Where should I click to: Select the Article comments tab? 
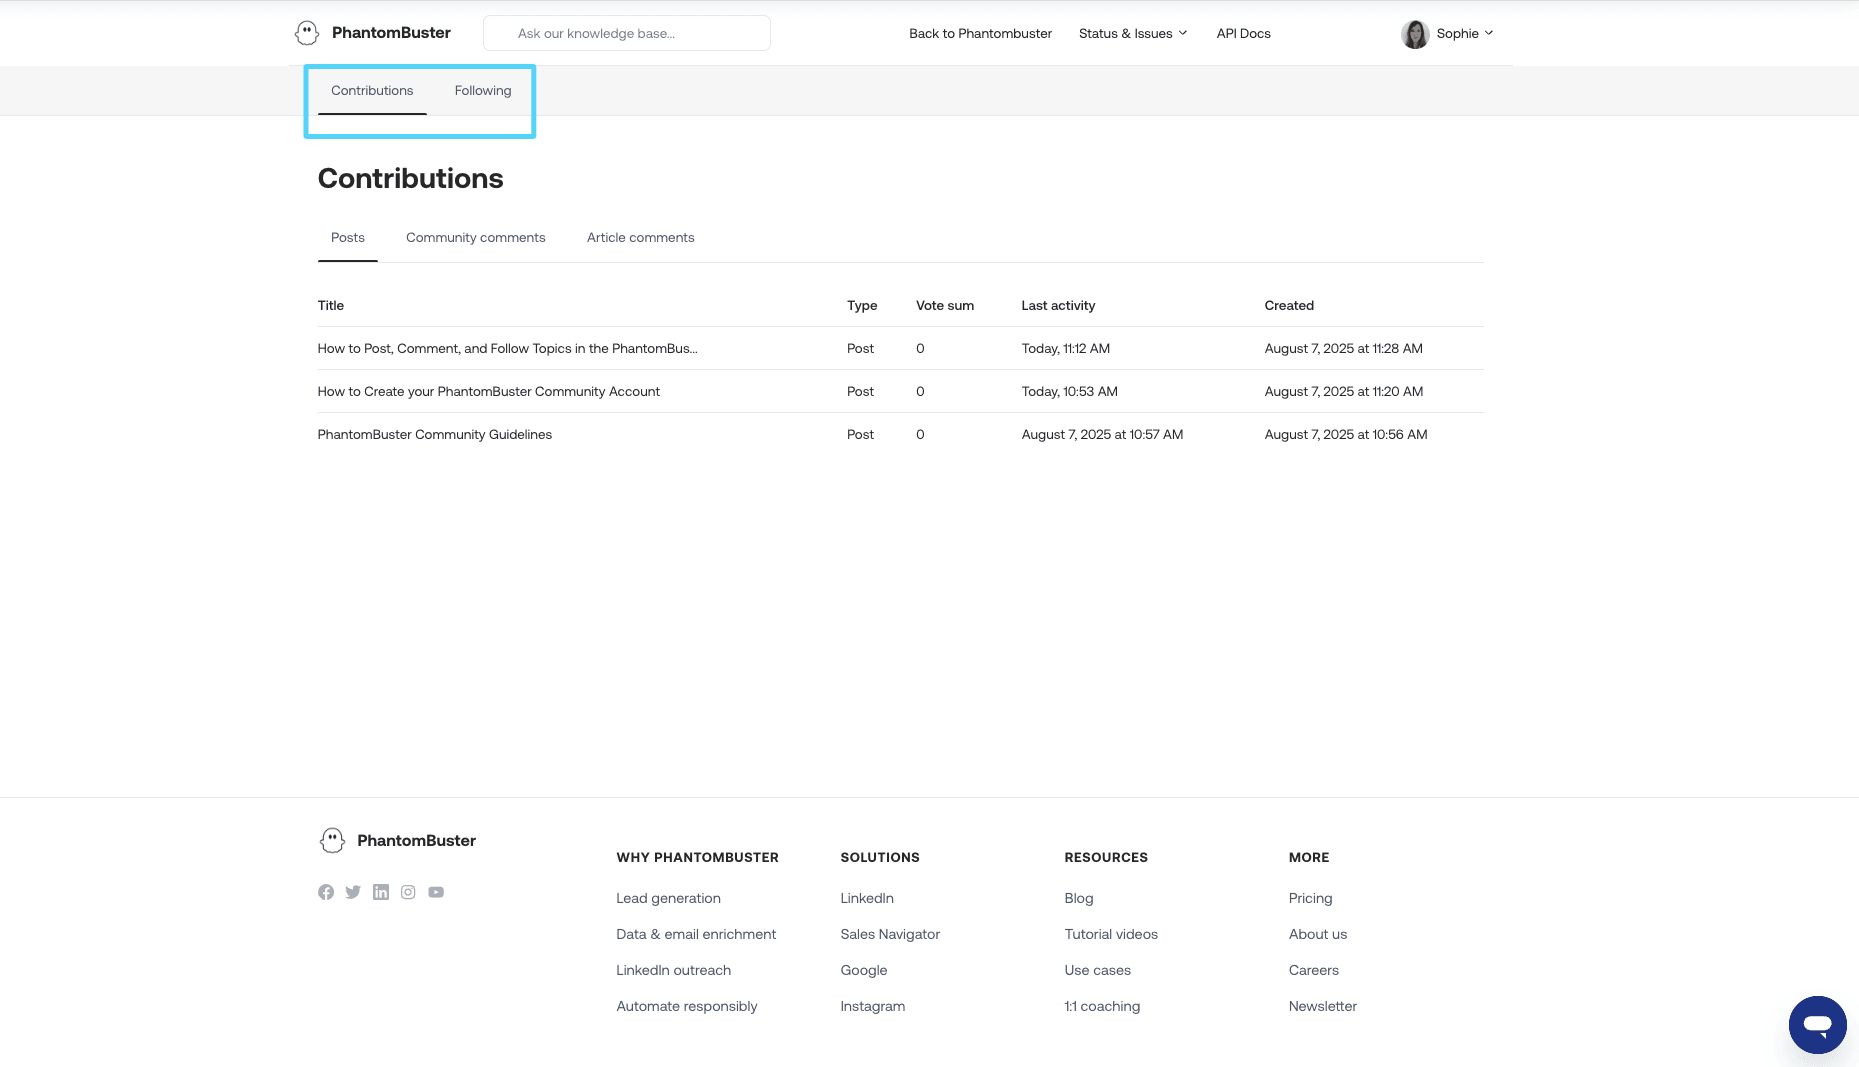tap(641, 237)
